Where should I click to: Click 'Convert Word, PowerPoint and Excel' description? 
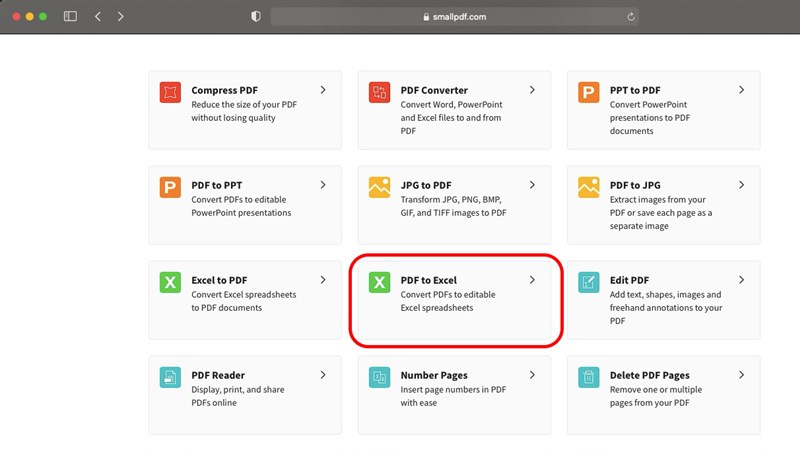tap(451, 117)
